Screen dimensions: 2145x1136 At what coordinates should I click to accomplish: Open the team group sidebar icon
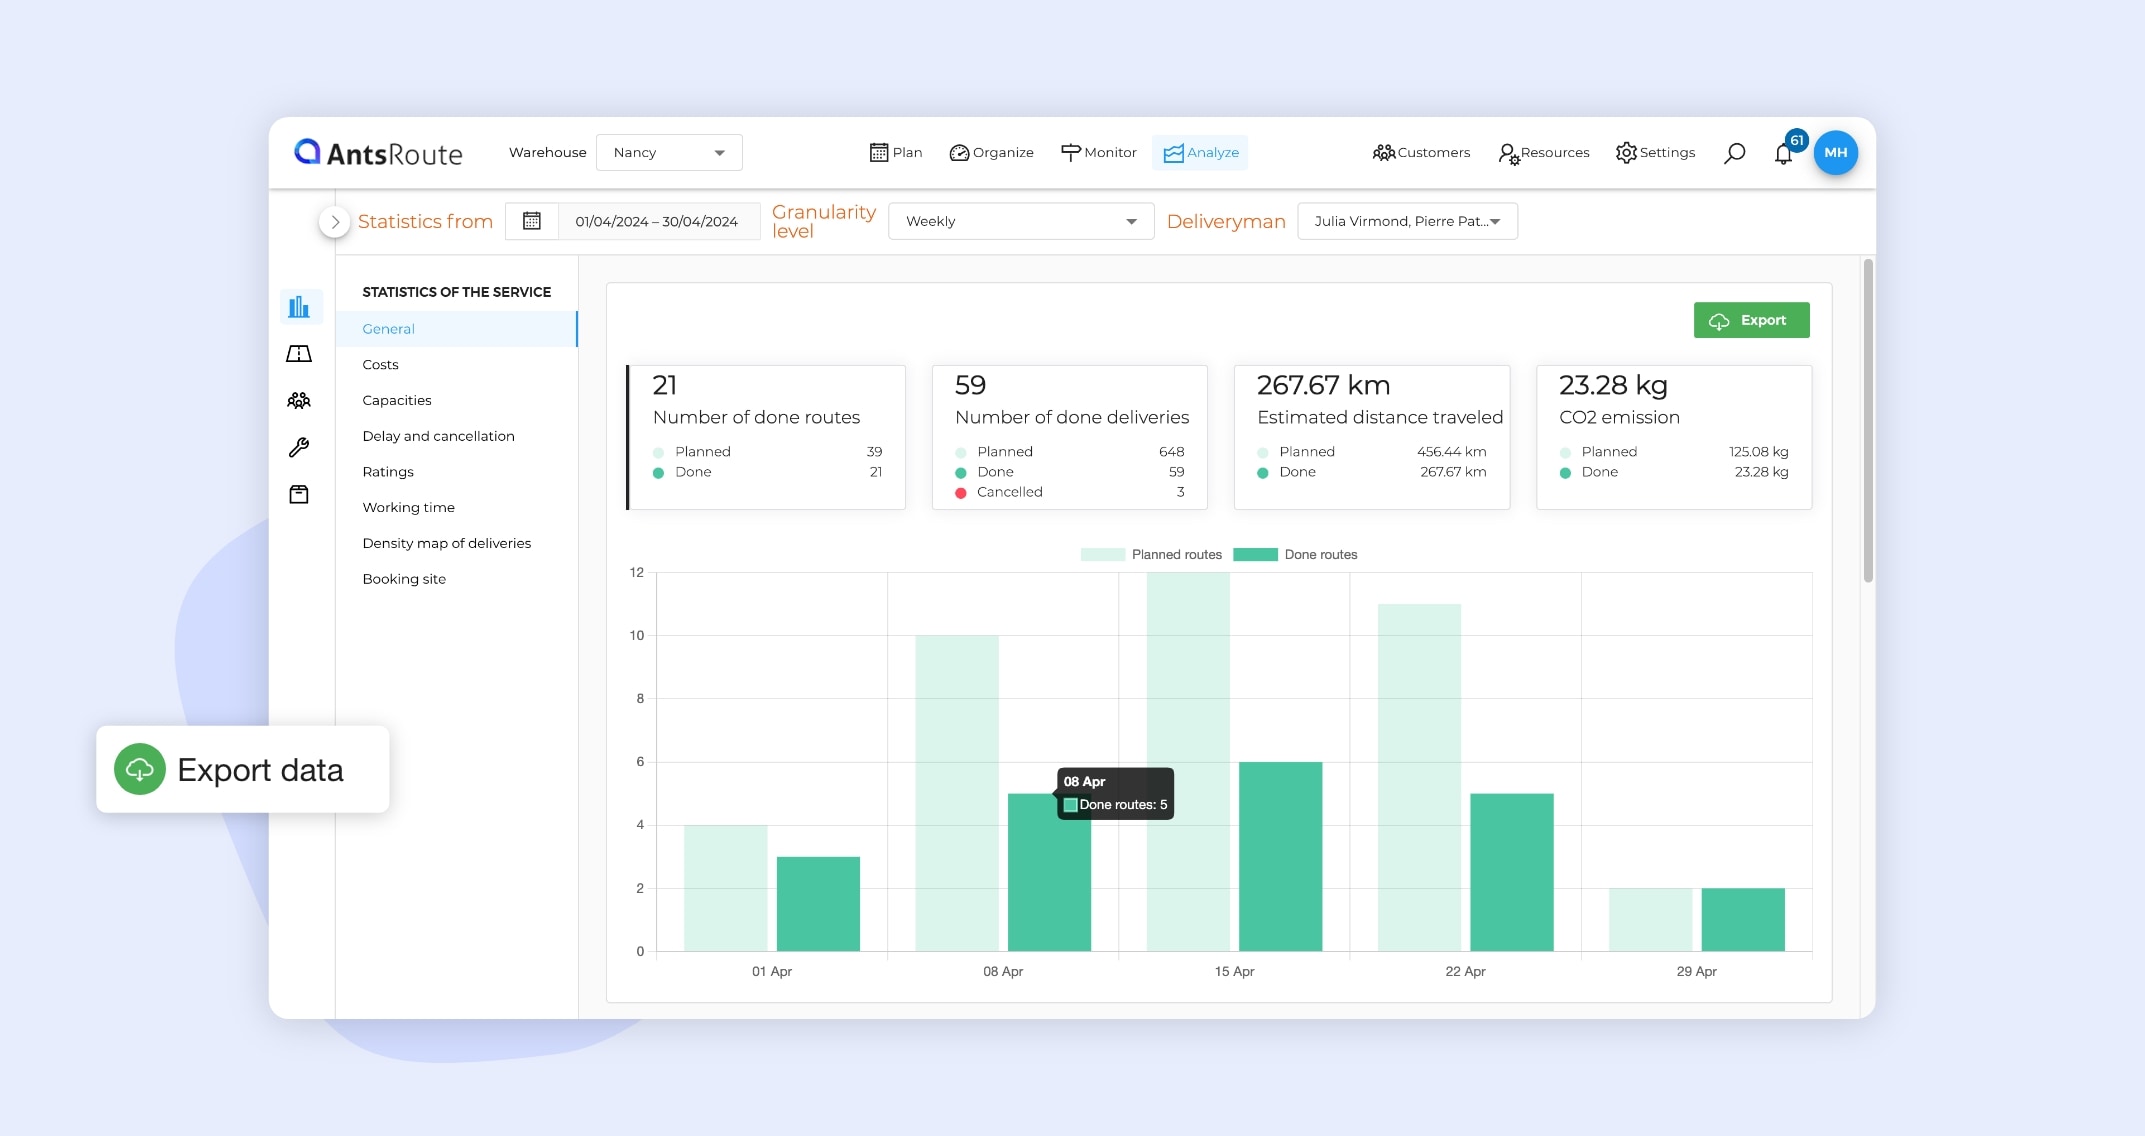point(299,401)
